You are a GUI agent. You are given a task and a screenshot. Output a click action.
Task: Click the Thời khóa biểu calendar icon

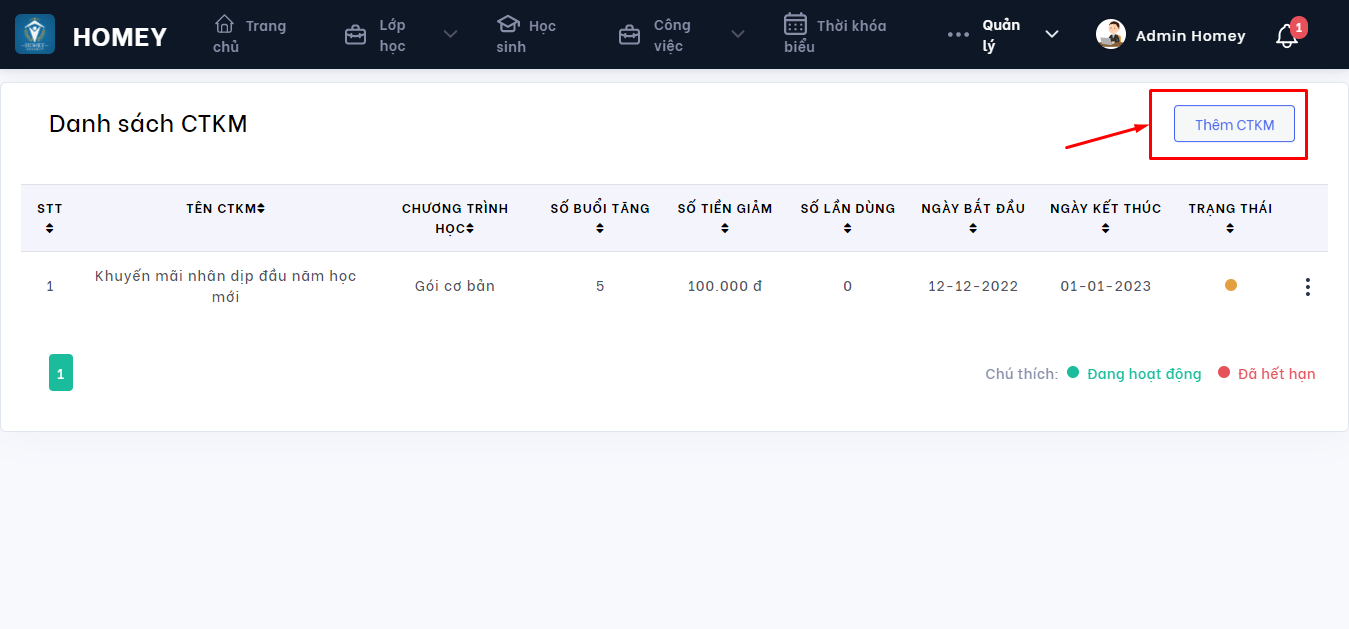pyautogui.click(x=795, y=24)
